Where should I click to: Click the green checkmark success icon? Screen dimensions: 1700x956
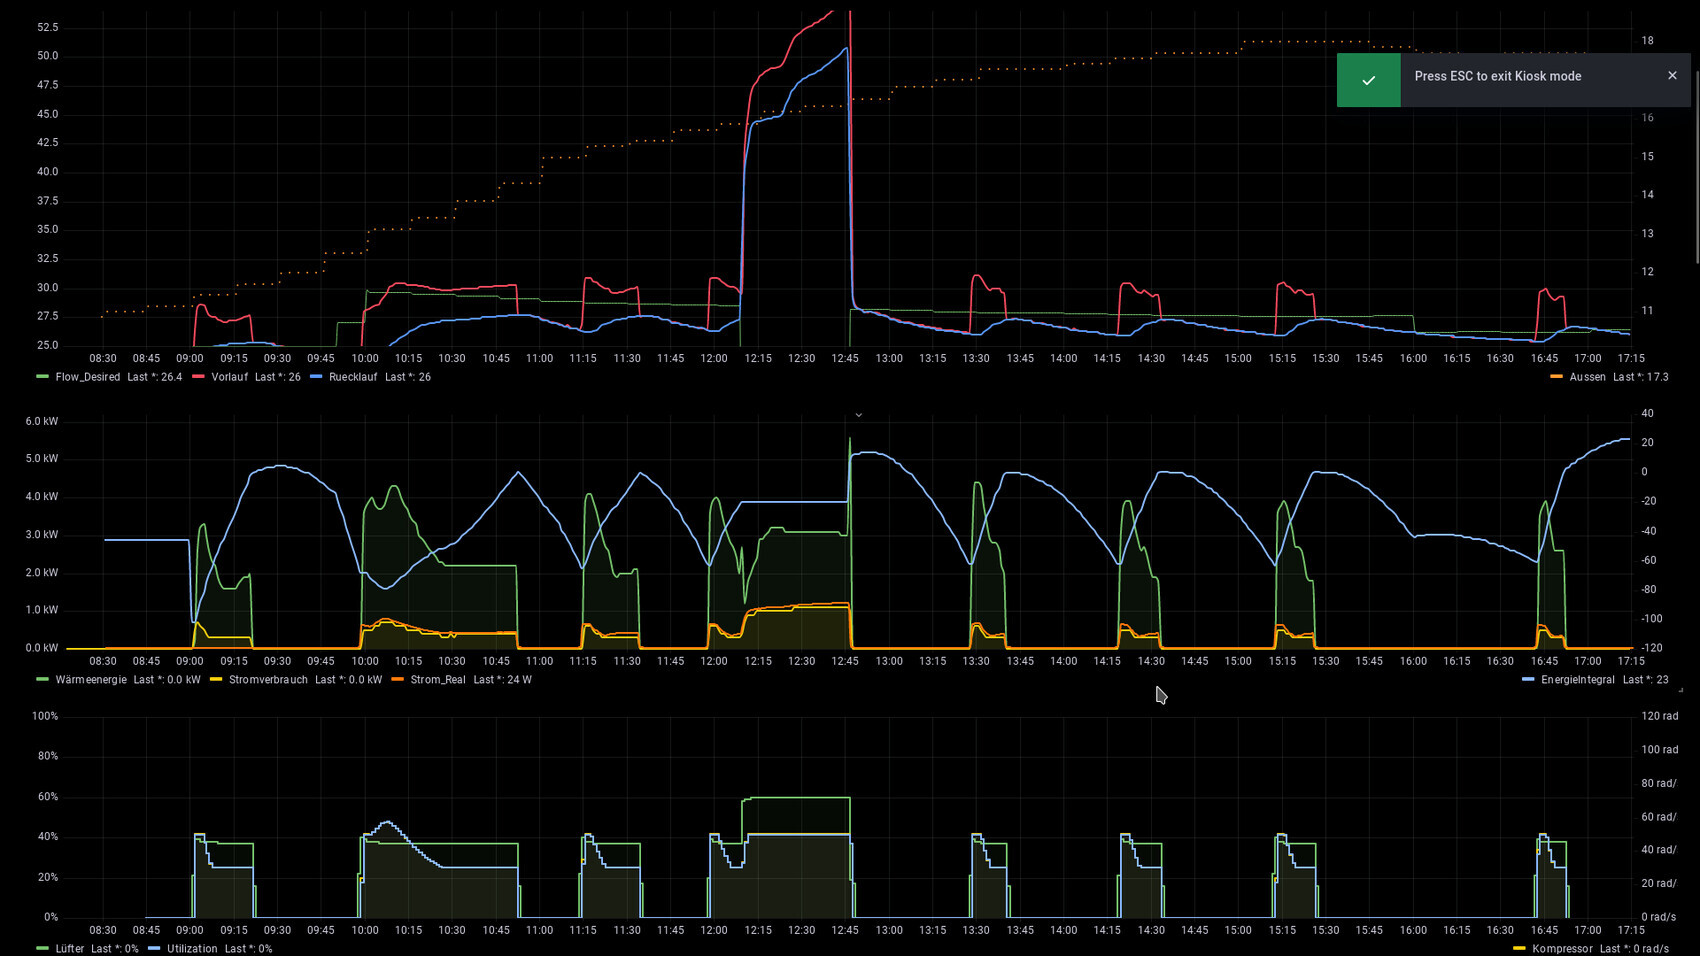(x=1368, y=80)
